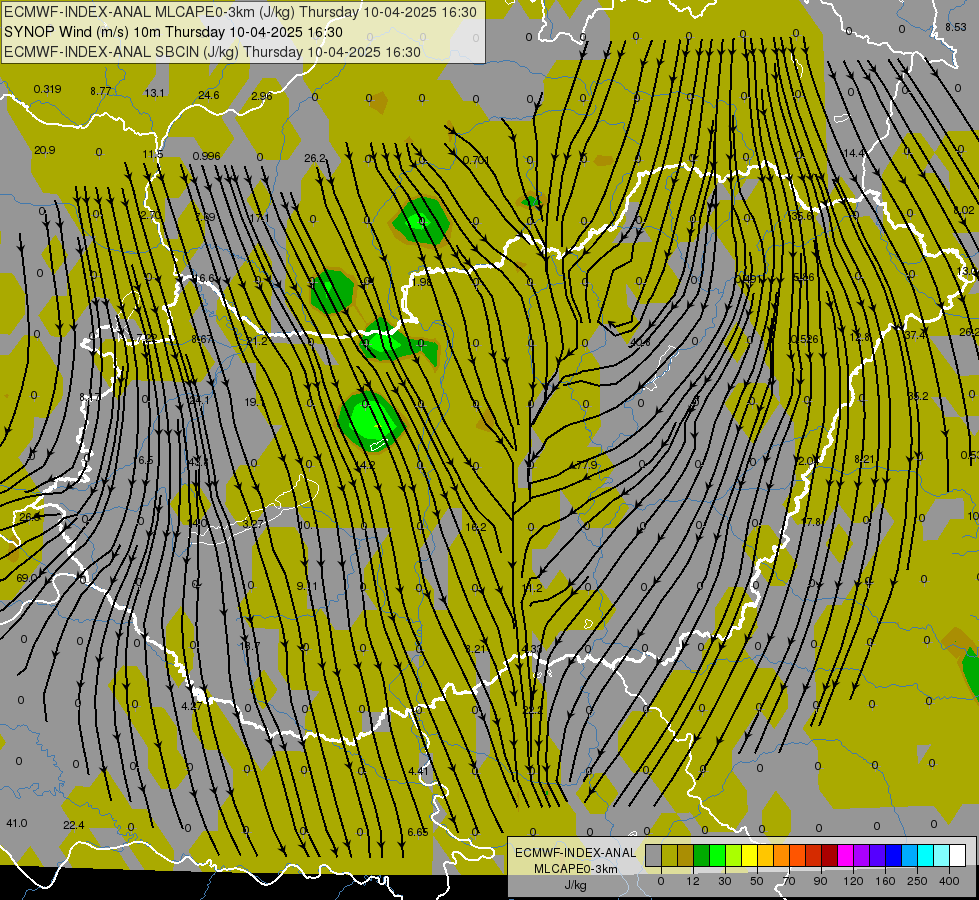Click the first map title line 'ECMWF-INDEX-ANAL MLCAPE0-3km (J/kg)'
Image resolution: width=979 pixels, height=900 pixels.
coord(150,12)
